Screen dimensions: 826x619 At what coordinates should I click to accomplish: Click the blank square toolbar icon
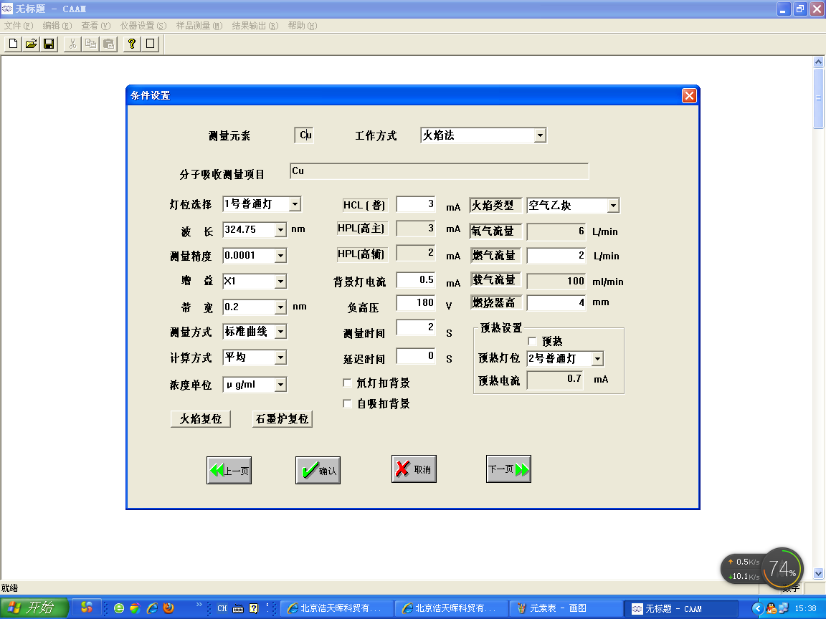pos(150,44)
